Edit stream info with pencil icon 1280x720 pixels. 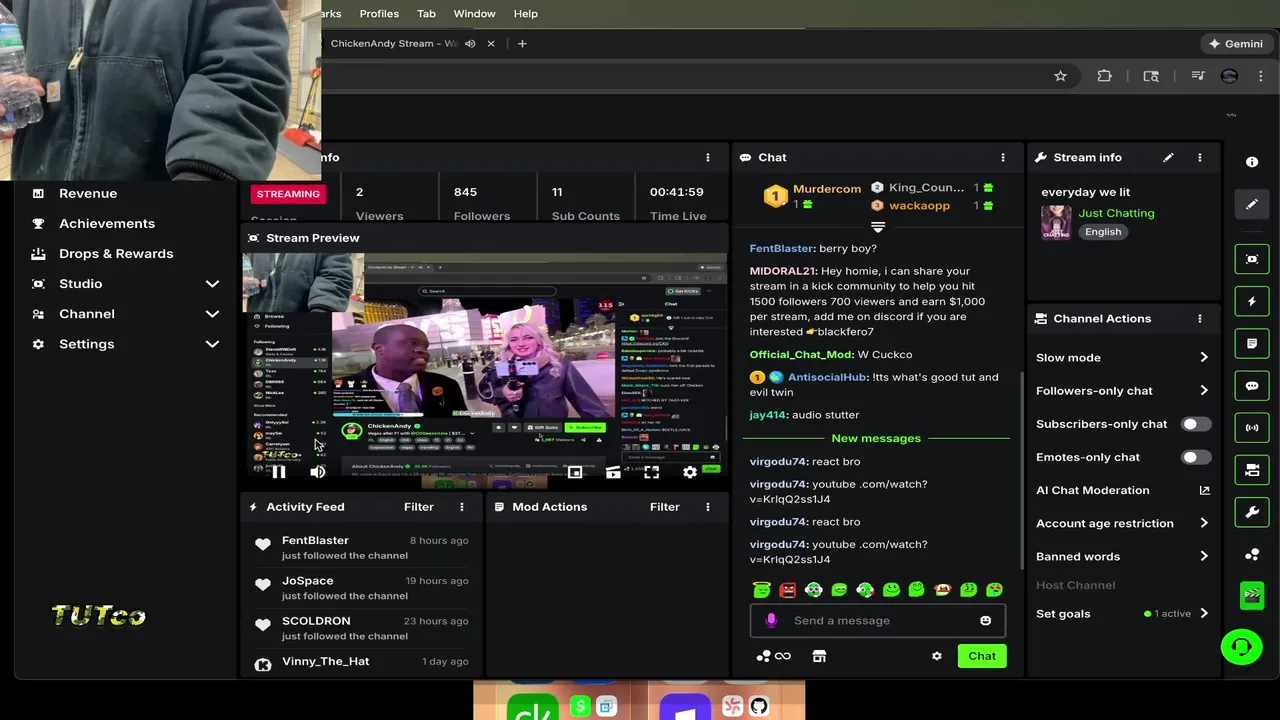(x=1168, y=157)
